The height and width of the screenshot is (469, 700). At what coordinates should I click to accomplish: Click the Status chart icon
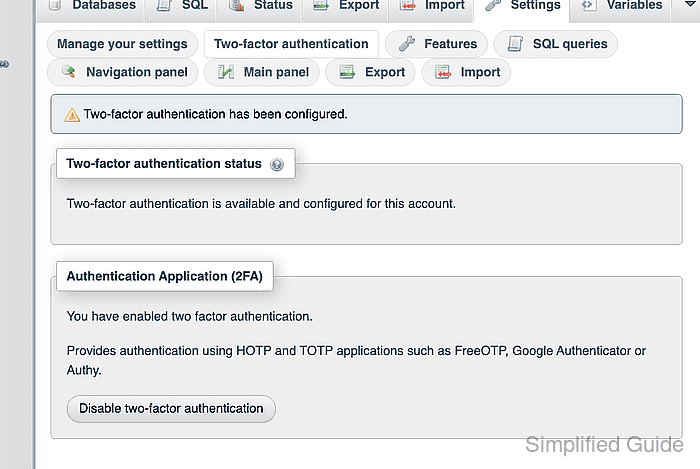236,5
